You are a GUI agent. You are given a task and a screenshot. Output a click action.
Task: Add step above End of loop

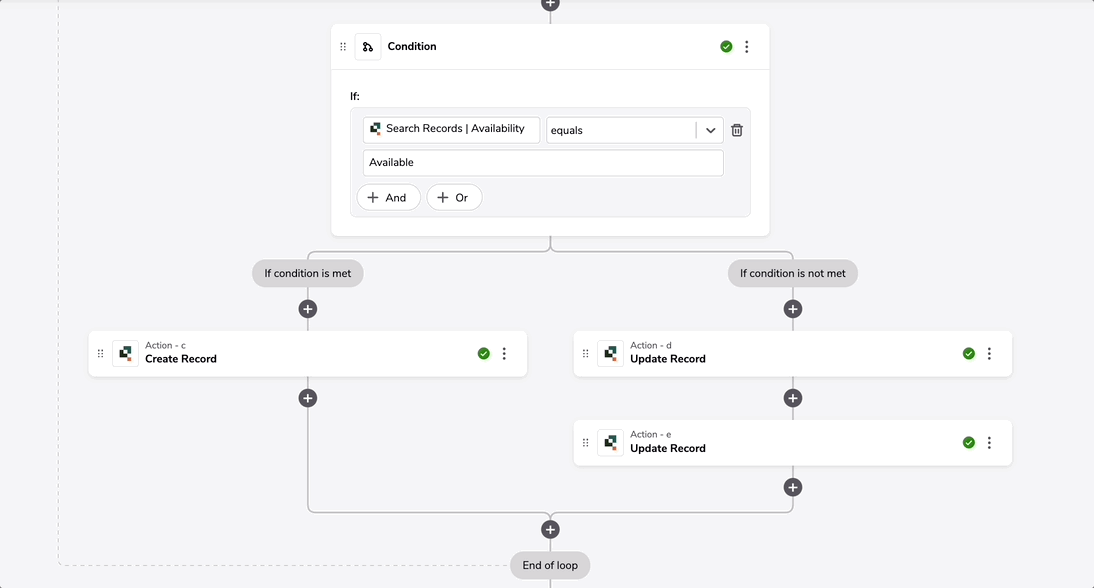point(550,529)
